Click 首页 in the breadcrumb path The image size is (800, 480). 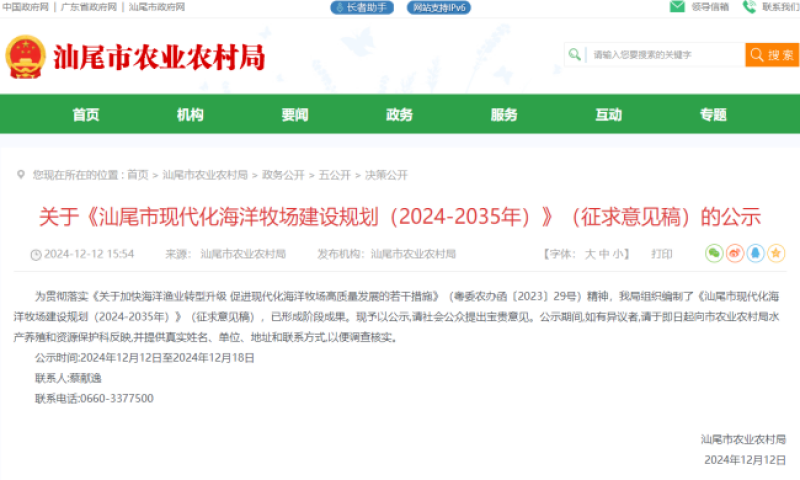[x=138, y=175]
